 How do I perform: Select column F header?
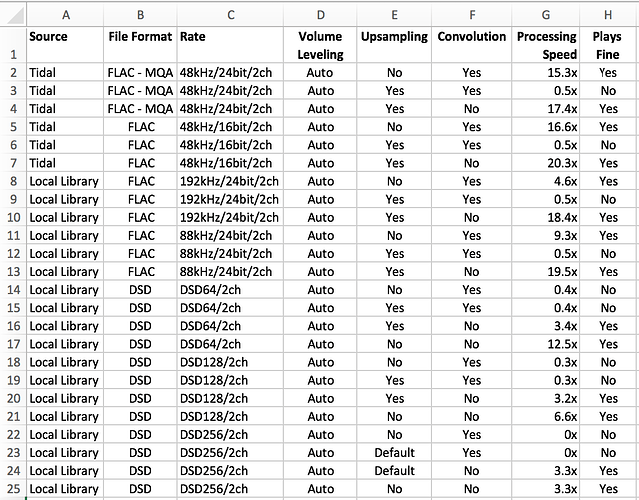click(472, 15)
